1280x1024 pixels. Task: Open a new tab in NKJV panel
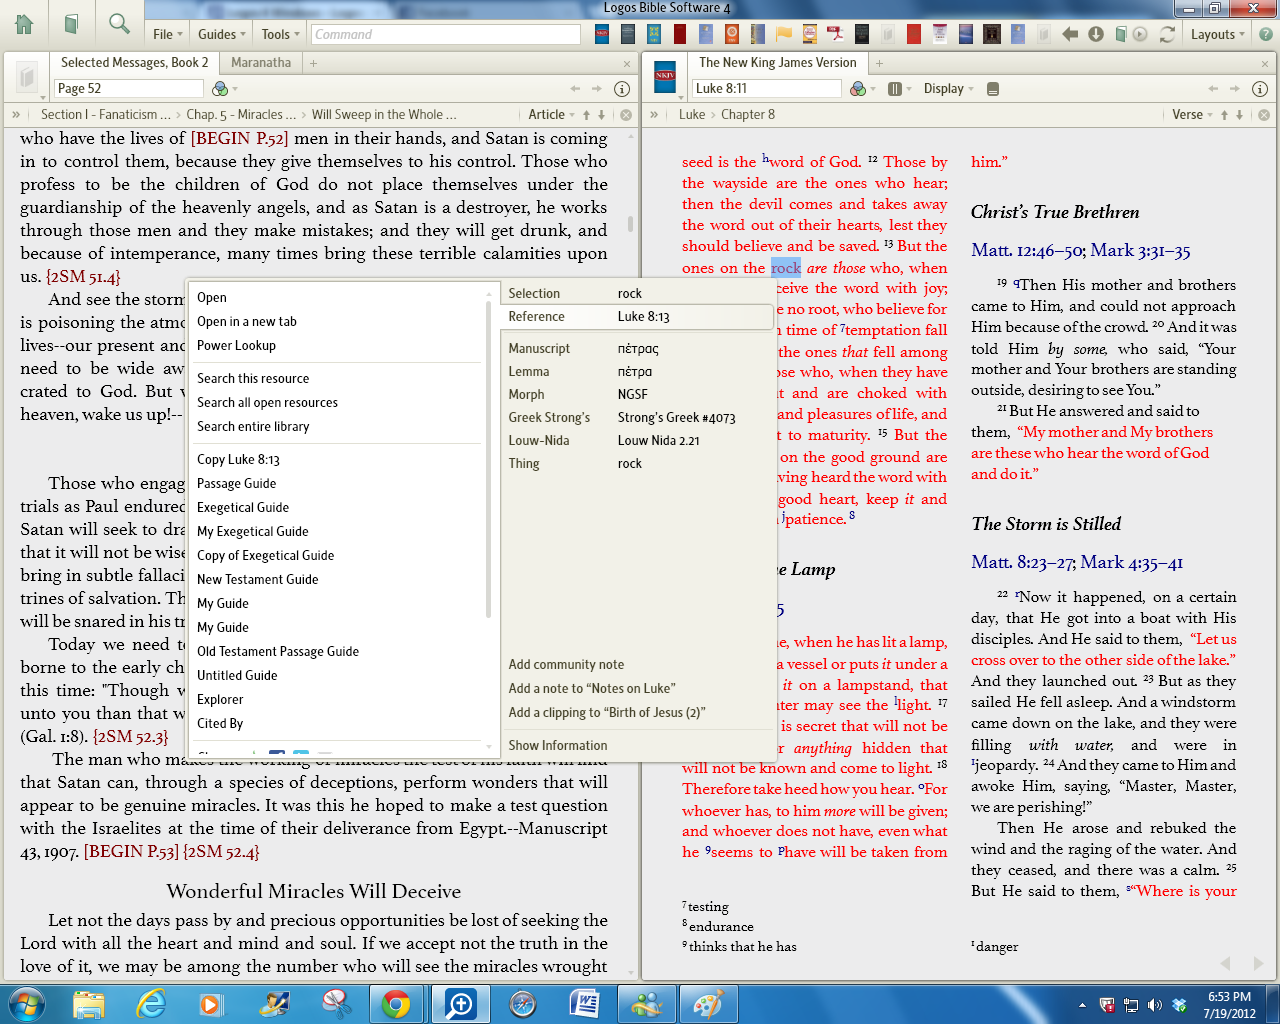[879, 63]
